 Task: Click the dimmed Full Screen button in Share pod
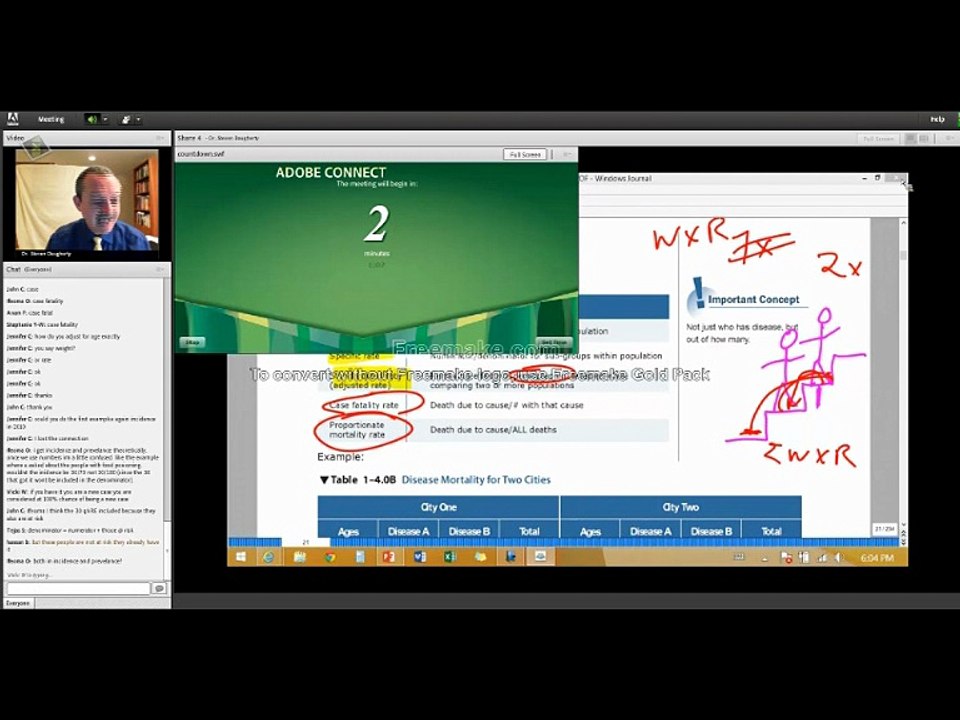(x=878, y=139)
